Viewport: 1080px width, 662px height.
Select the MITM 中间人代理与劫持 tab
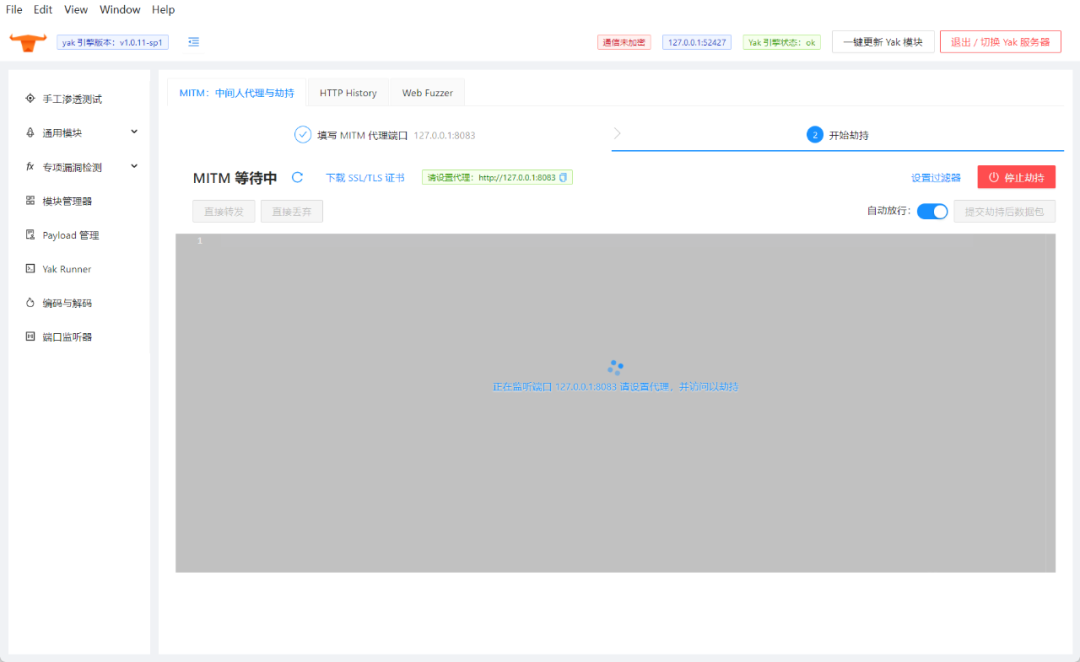[236, 92]
